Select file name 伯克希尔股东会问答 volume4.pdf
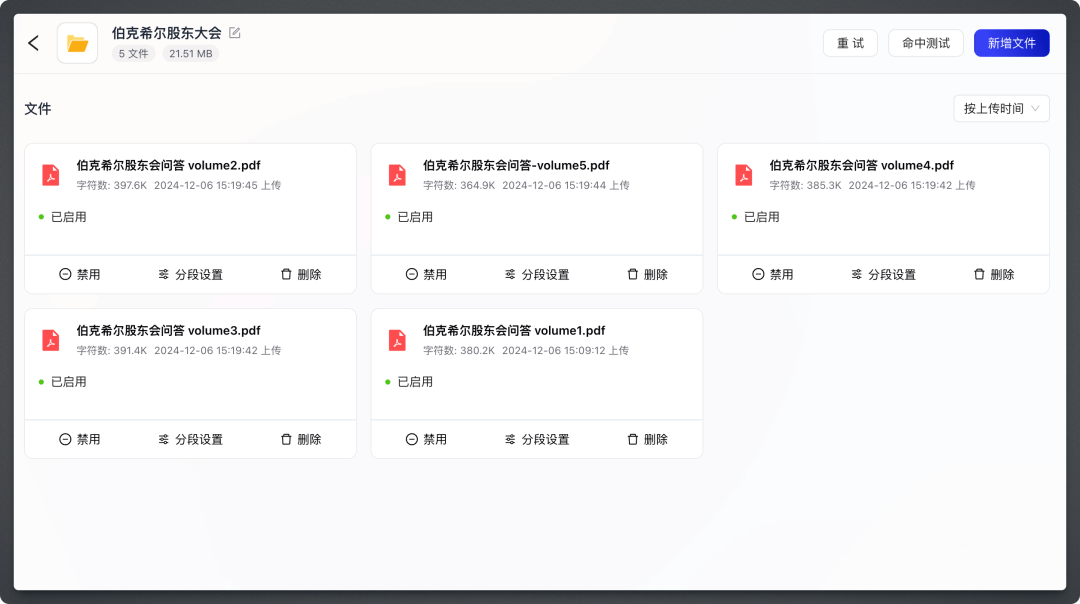 click(x=862, y=165)
